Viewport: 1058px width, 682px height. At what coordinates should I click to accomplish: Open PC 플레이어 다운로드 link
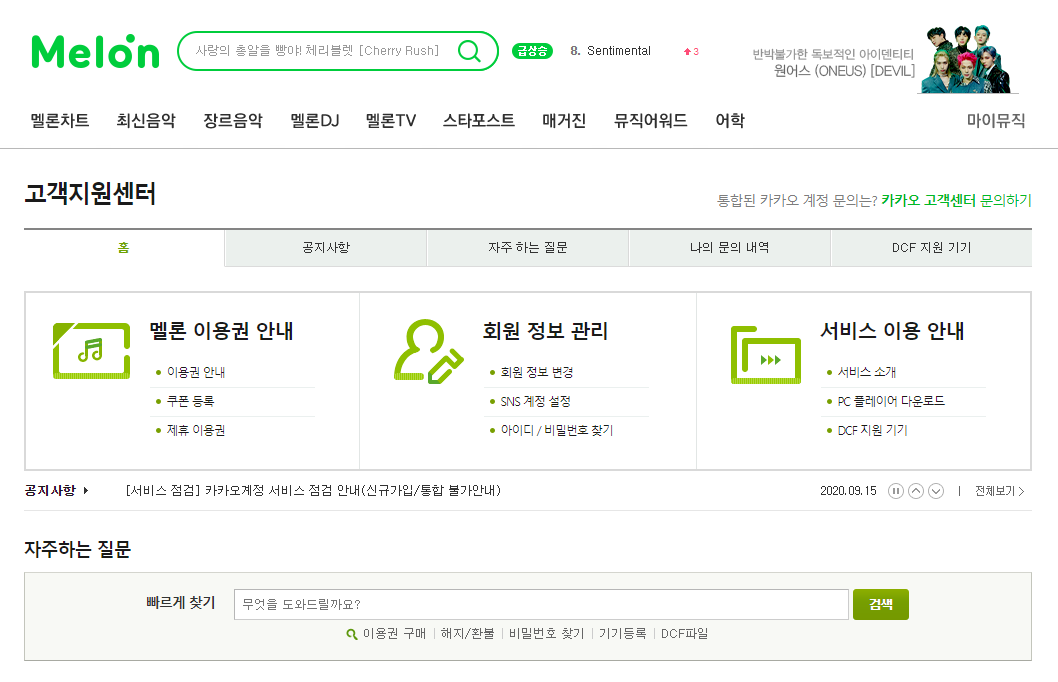[891, 401]
